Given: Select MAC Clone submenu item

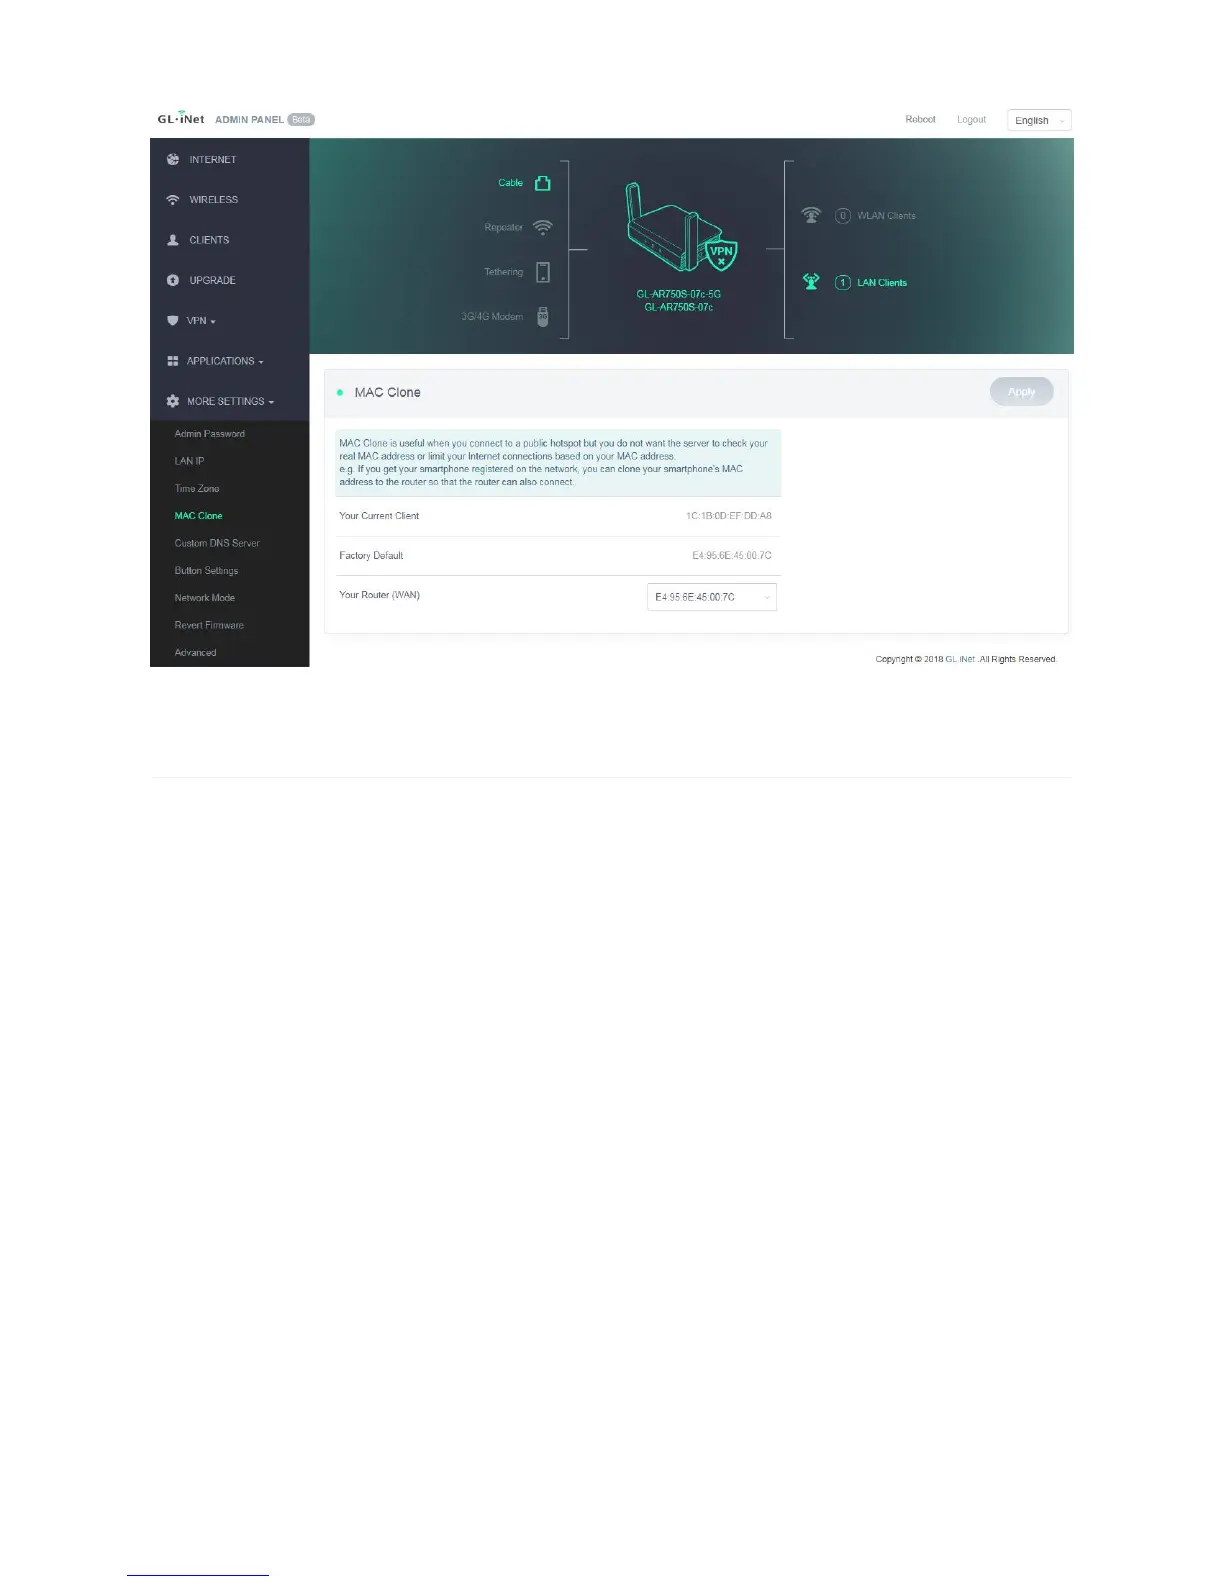Looking at the screenshot, I should click(198, 516).
